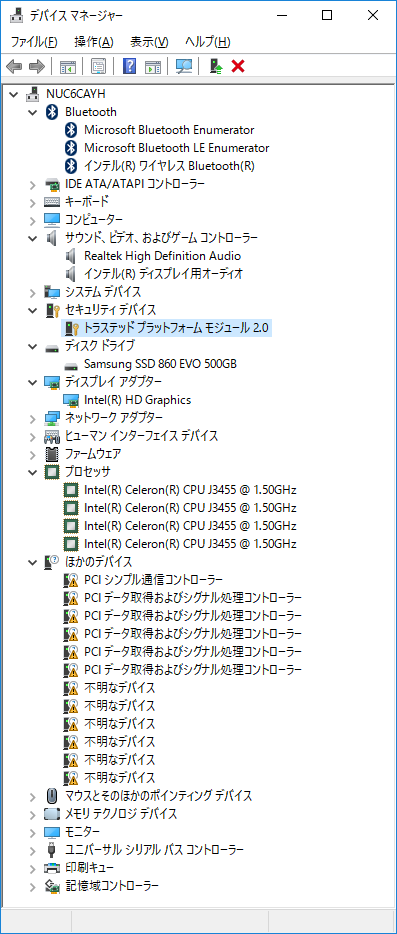Click the ほかのデバイス question mark category icon
The width and height of the screenshot is (397, 934).
point(52,562)
